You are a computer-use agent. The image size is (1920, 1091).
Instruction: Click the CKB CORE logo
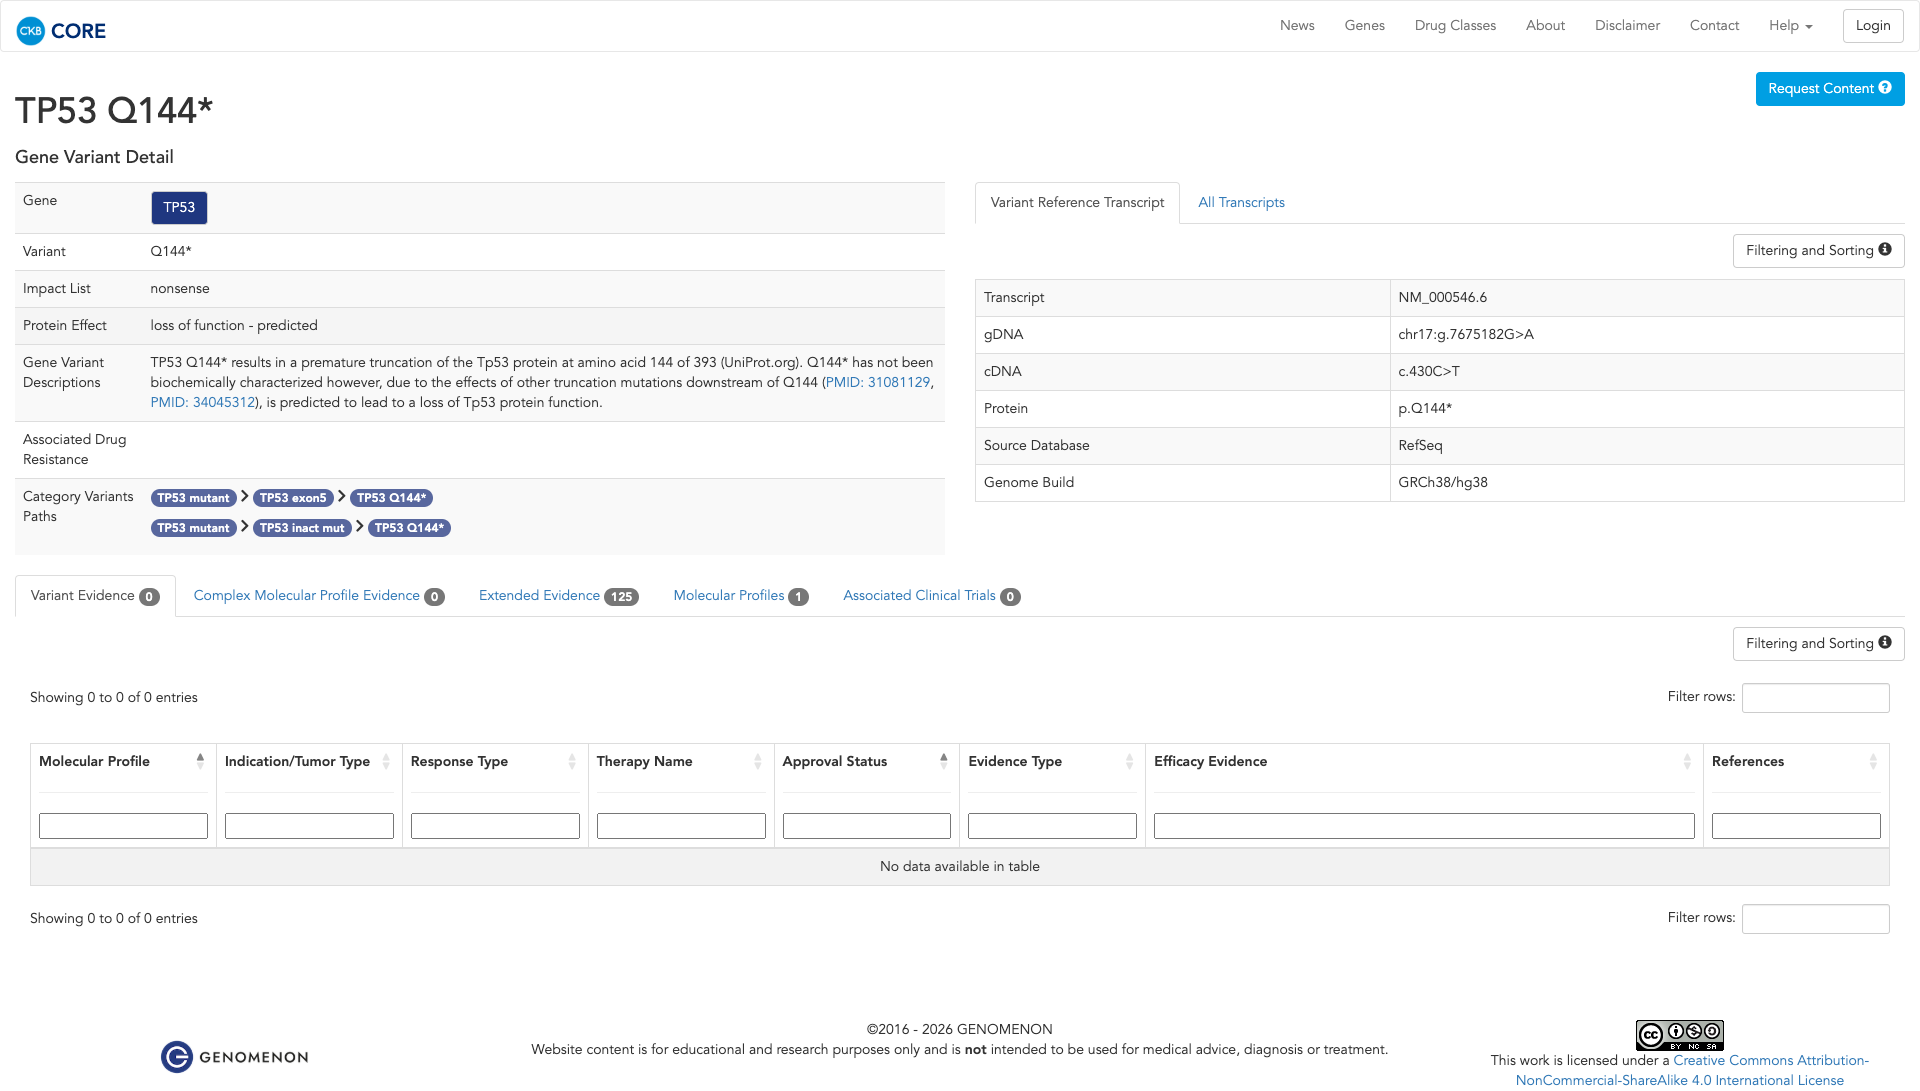[x=61, y=31]
